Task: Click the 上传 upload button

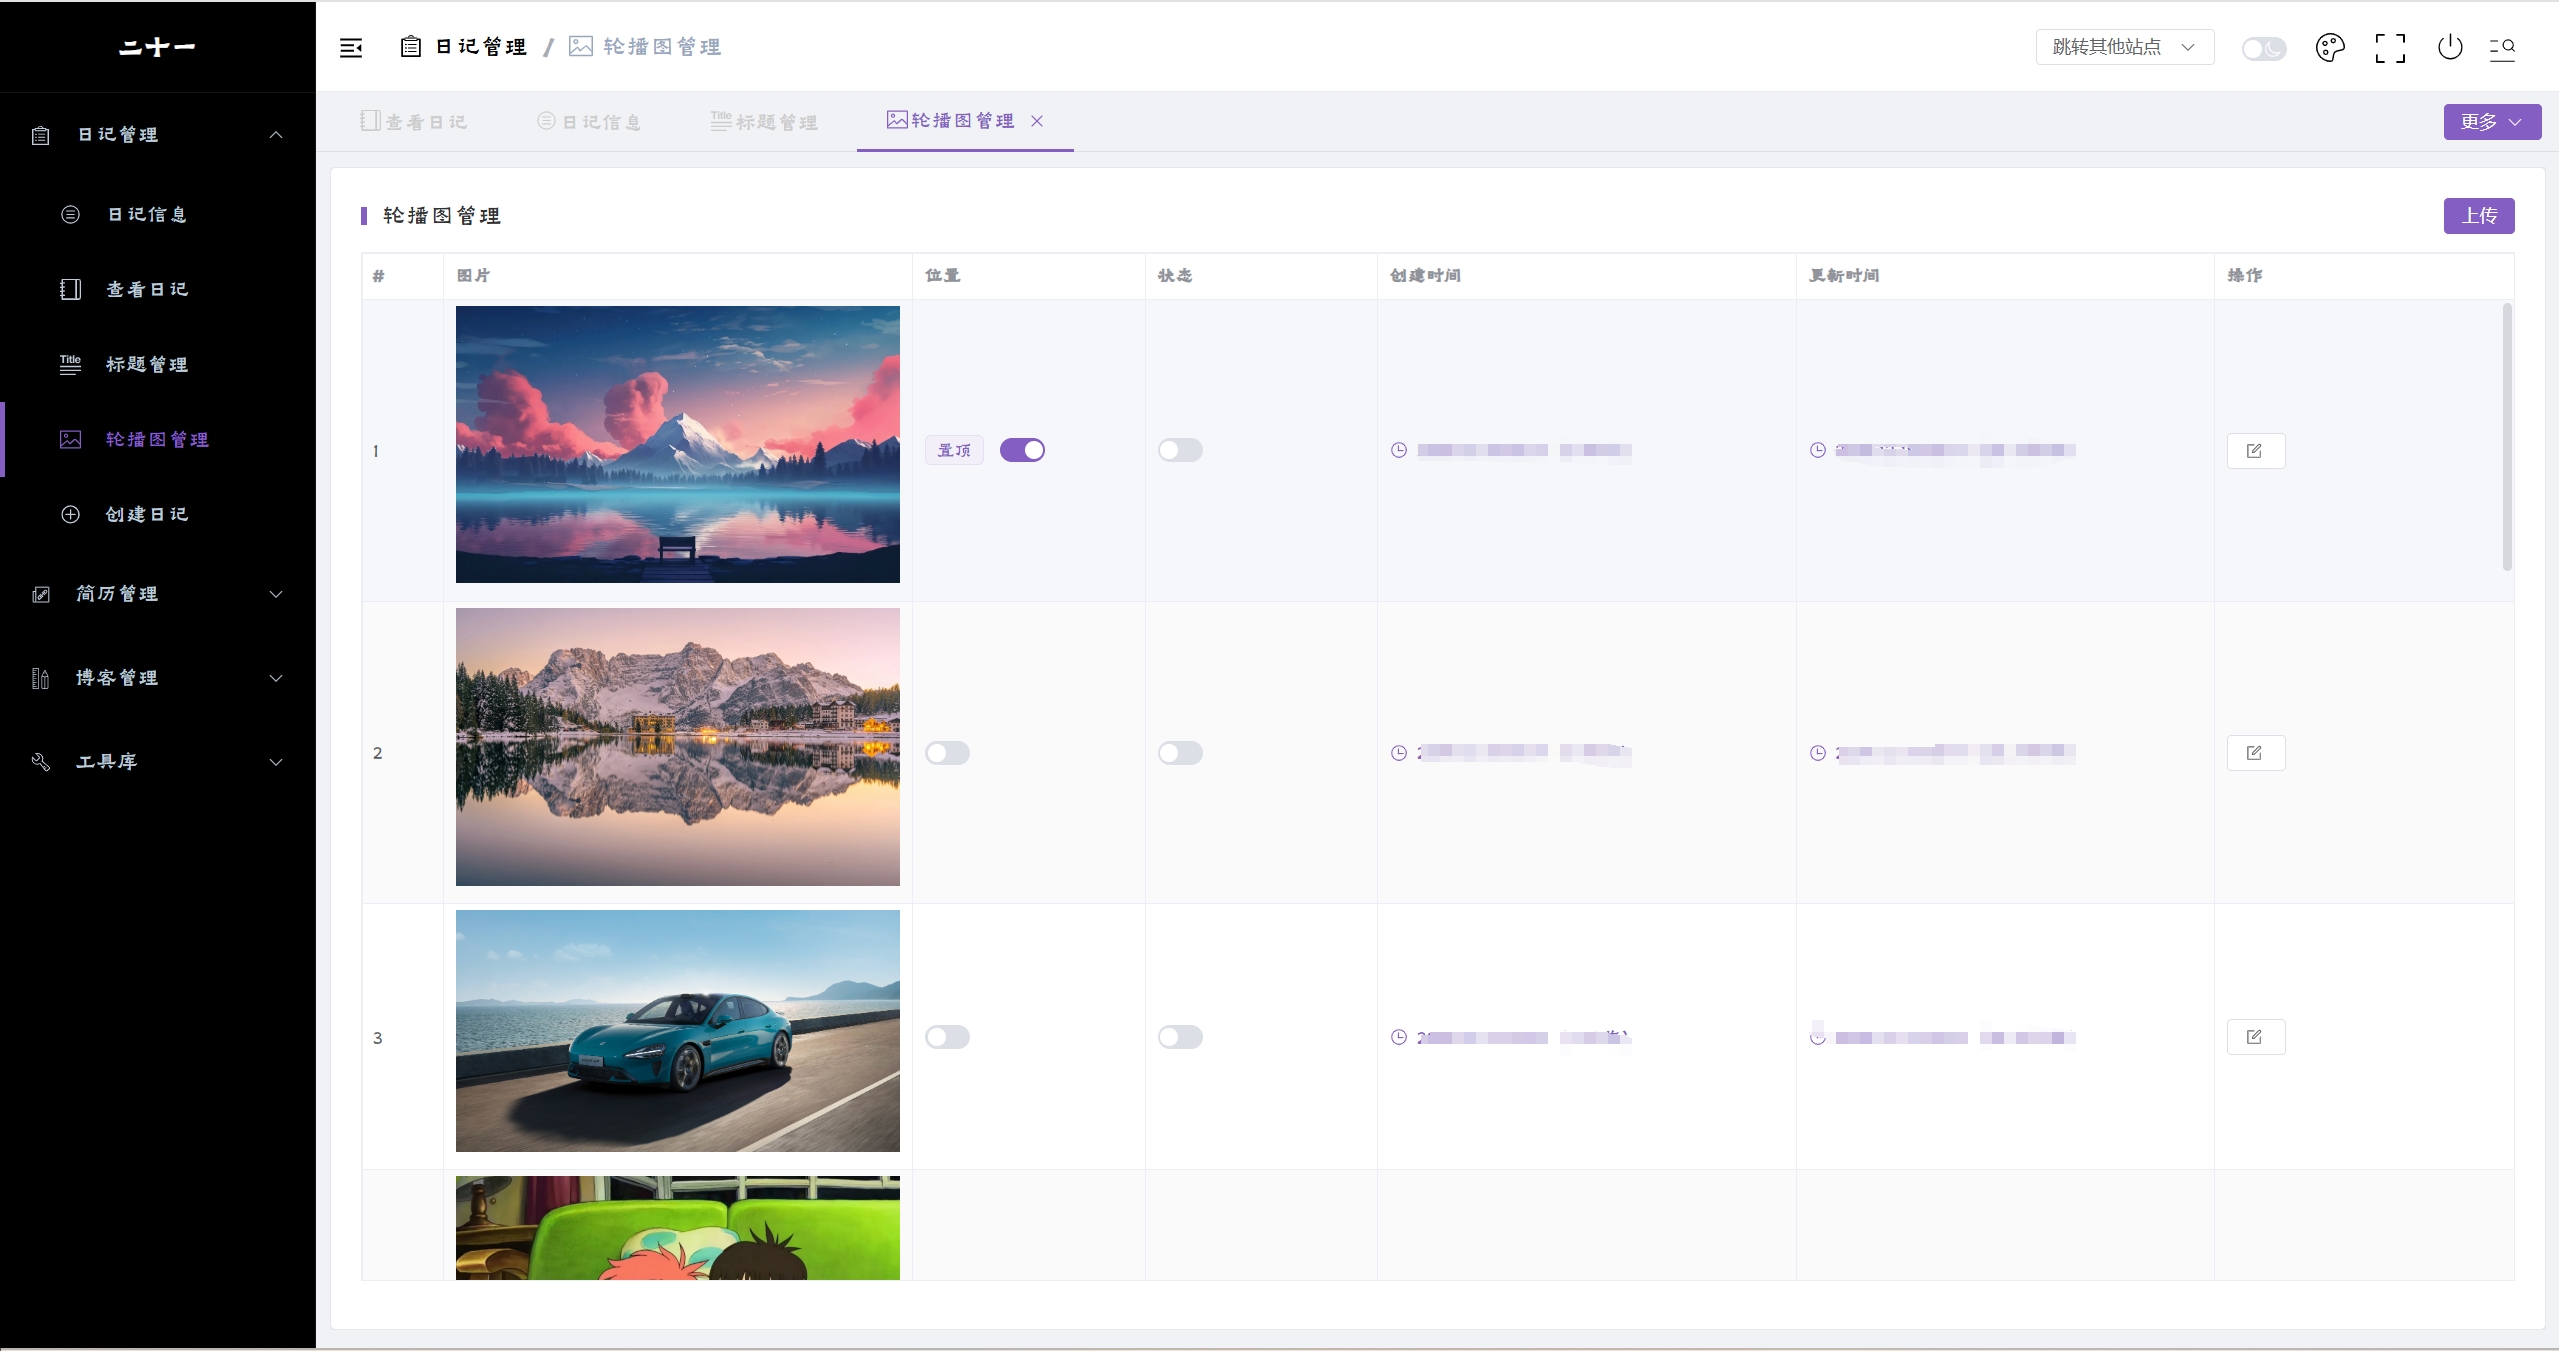Action: tap(2478, 216)
